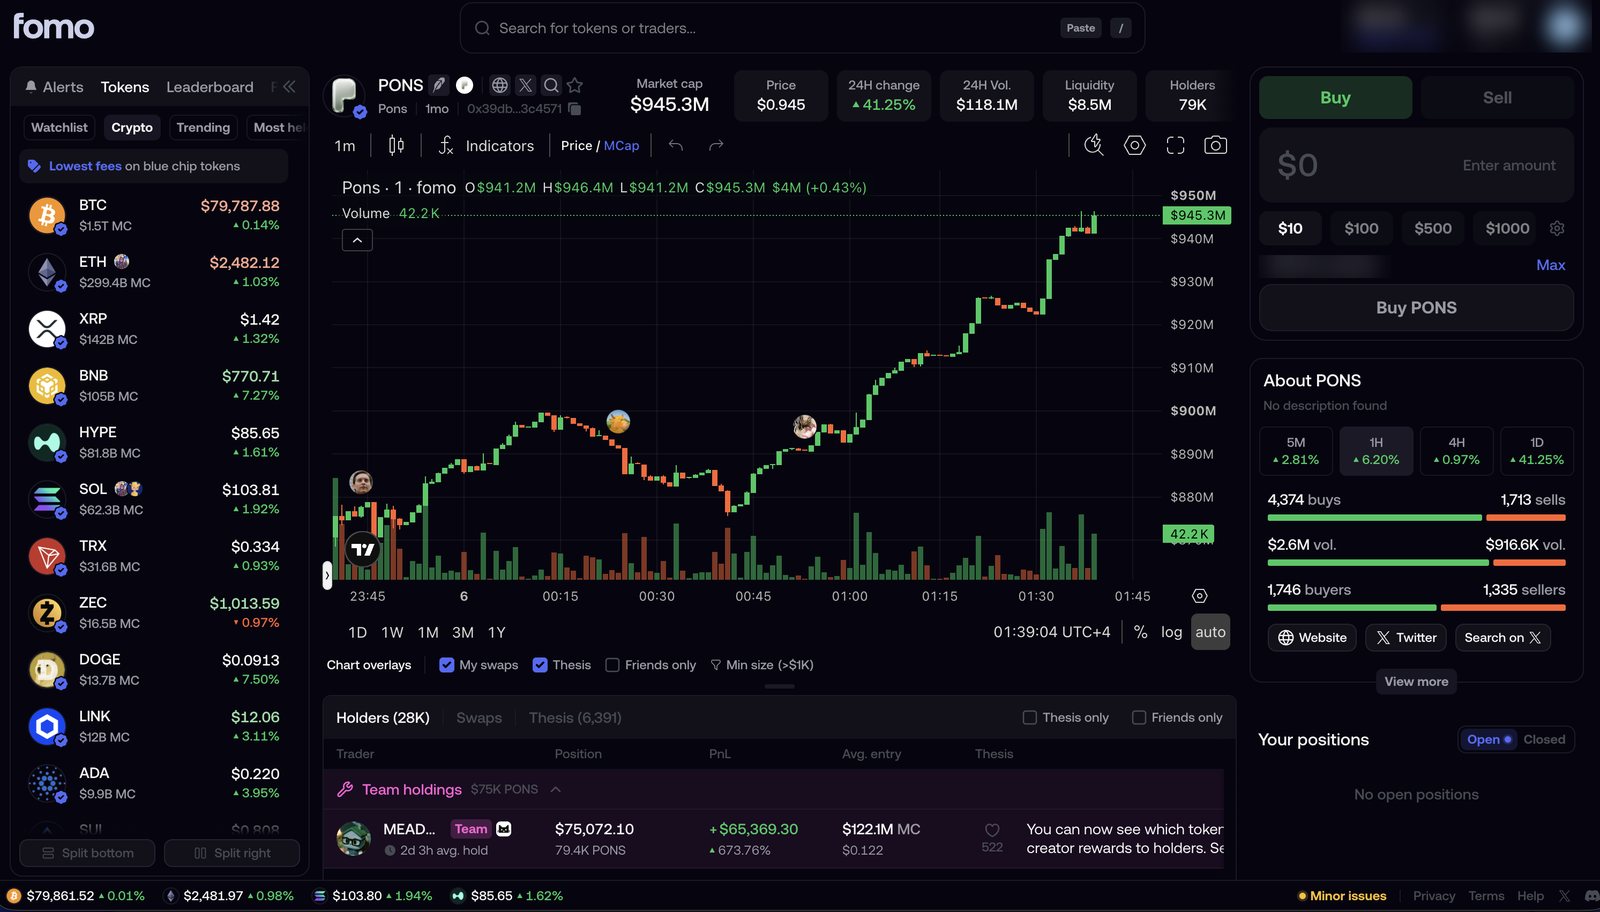Open the quick search lightning tool
Viewport: 1600px width, 912px height.
coord(1094,146)
